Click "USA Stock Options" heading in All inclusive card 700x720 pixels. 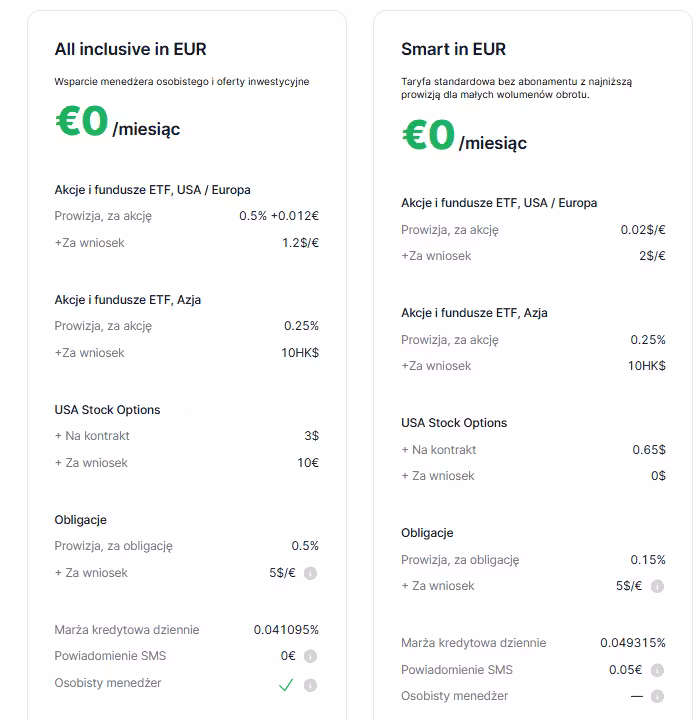point(107,409)
